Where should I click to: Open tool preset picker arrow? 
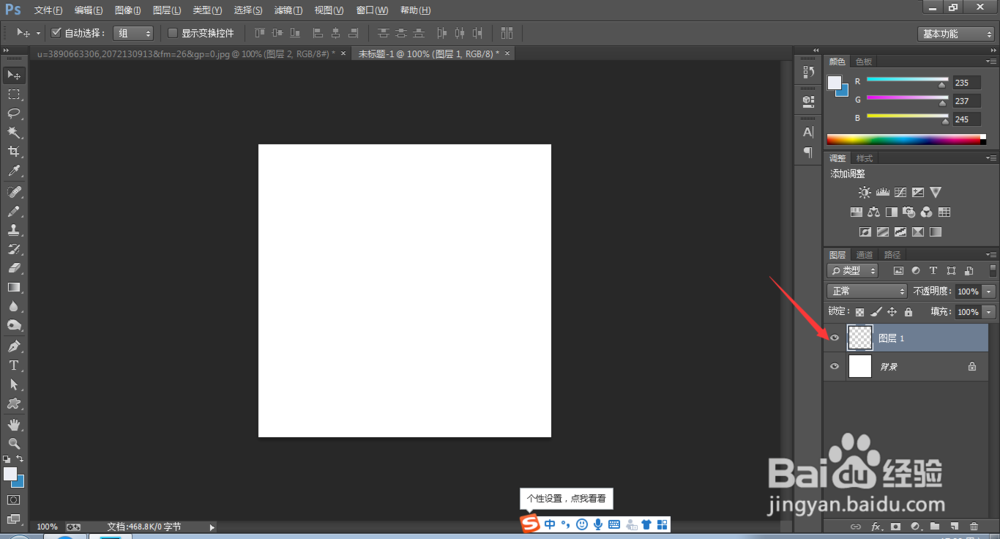[x=38, y=33]
